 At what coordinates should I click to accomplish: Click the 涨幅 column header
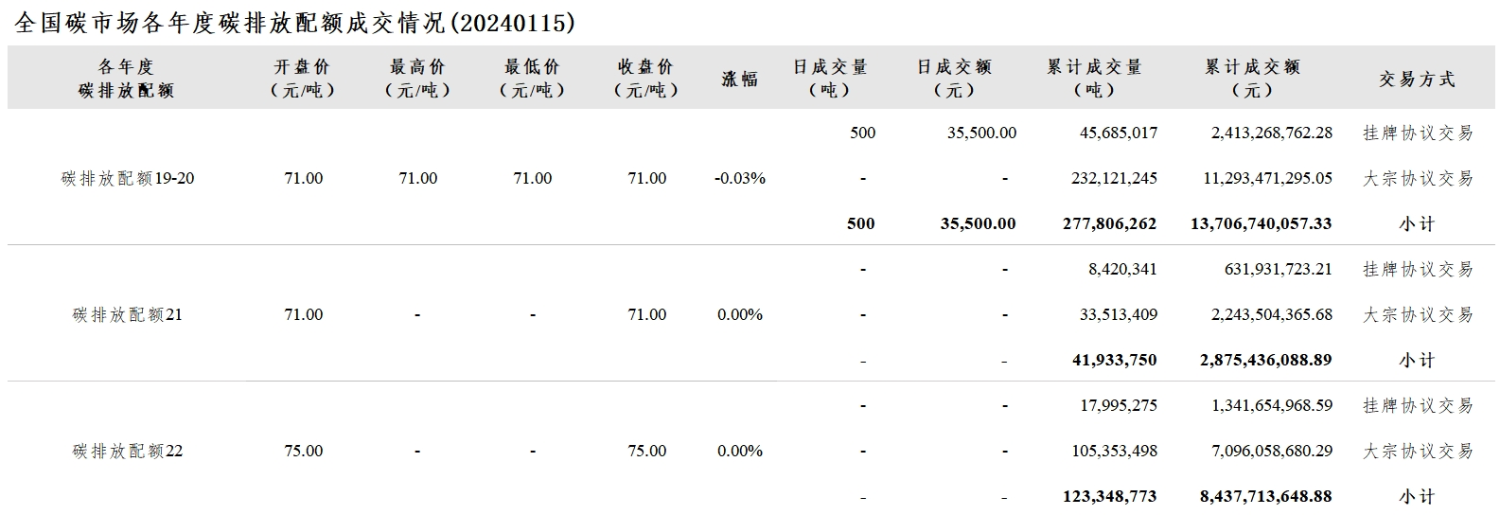(740, 79)
